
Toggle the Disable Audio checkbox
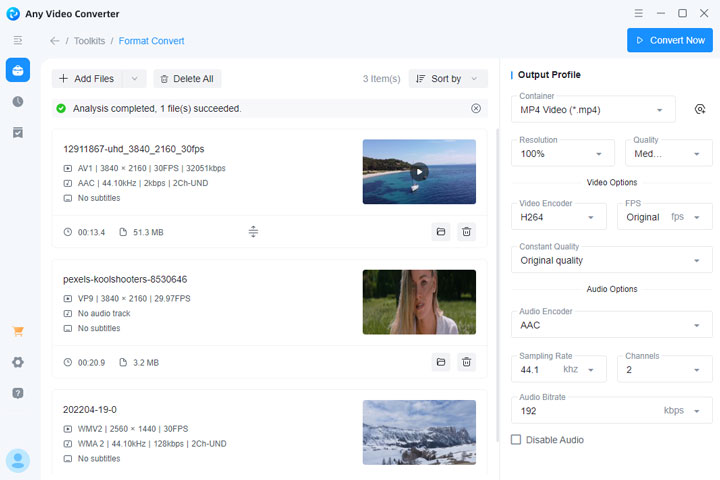point(516,440)
